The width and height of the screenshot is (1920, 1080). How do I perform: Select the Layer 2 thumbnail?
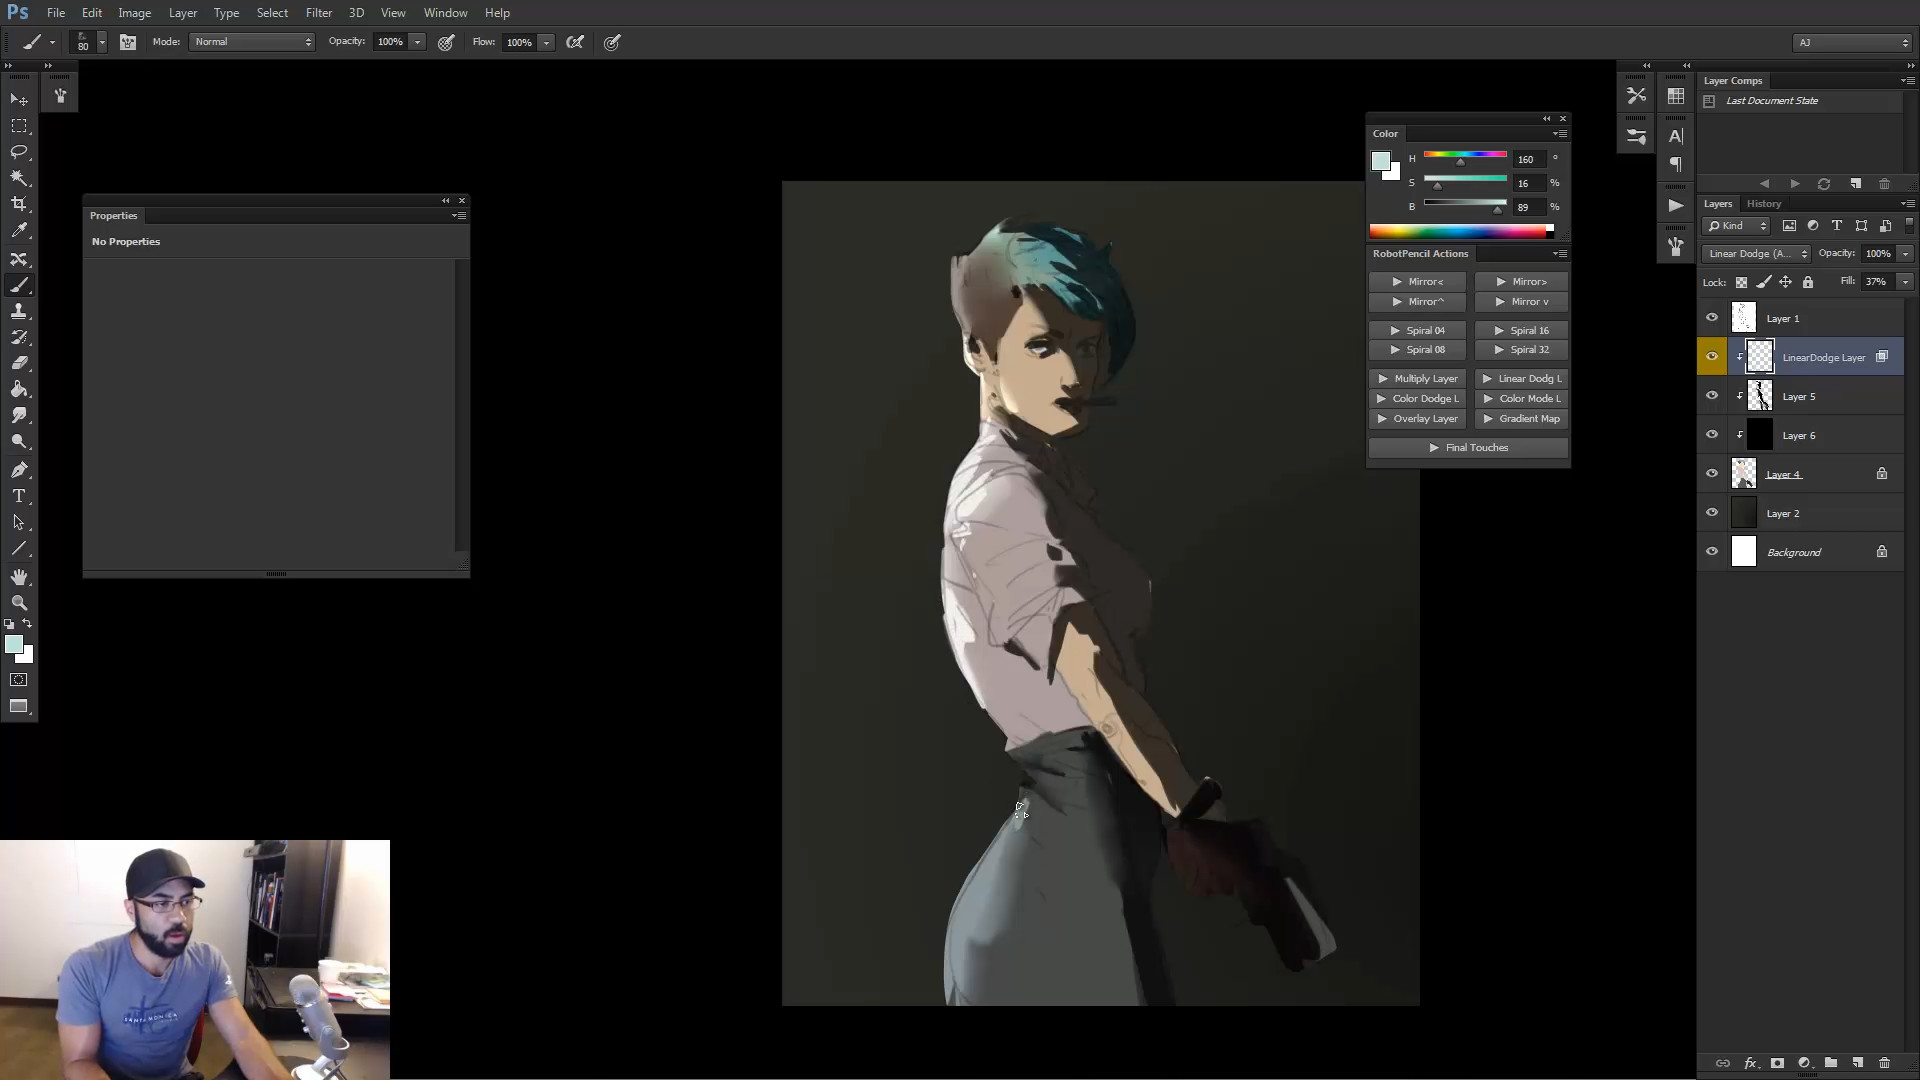1743,513
